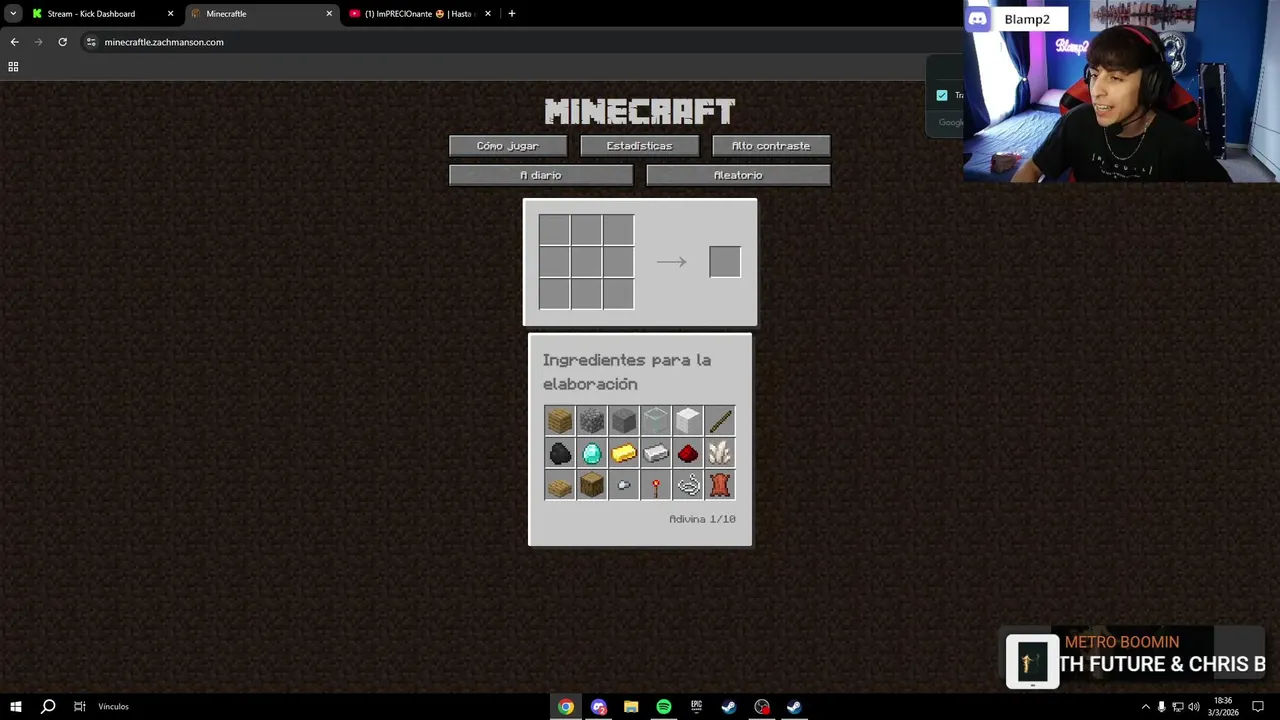Viewport: 1280px width, 720px height.
Task: Click the microphone tray icon
Action: point(1161,707)
